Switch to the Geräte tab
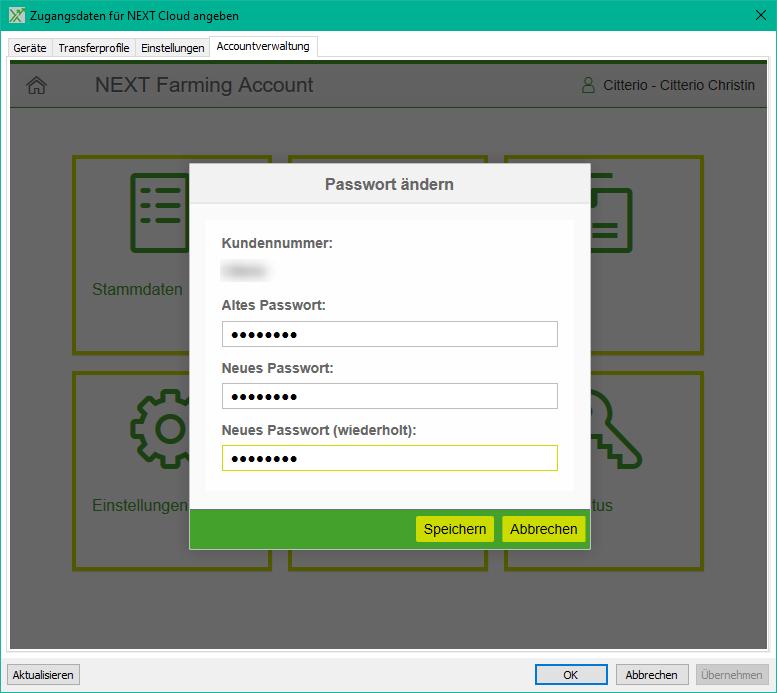 coord(30,48)
